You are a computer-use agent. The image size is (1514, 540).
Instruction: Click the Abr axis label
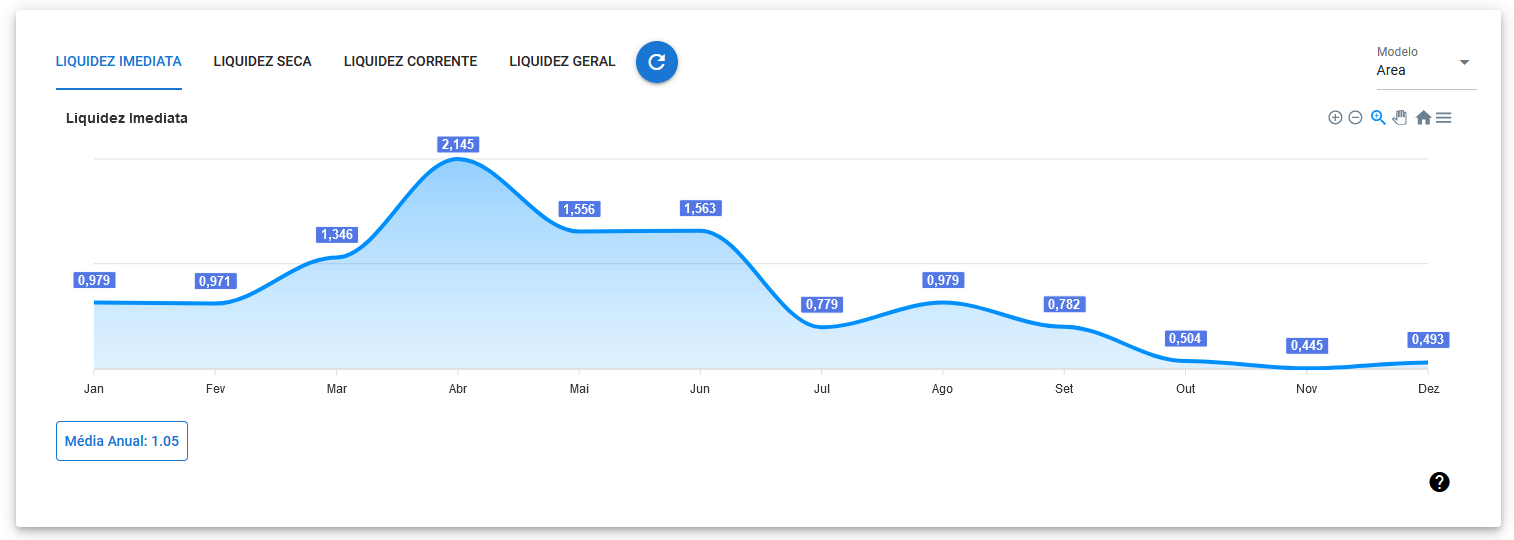coord(458,389)
